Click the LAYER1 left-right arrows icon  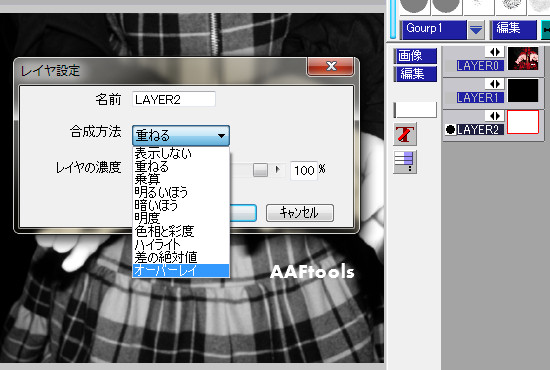495,84
